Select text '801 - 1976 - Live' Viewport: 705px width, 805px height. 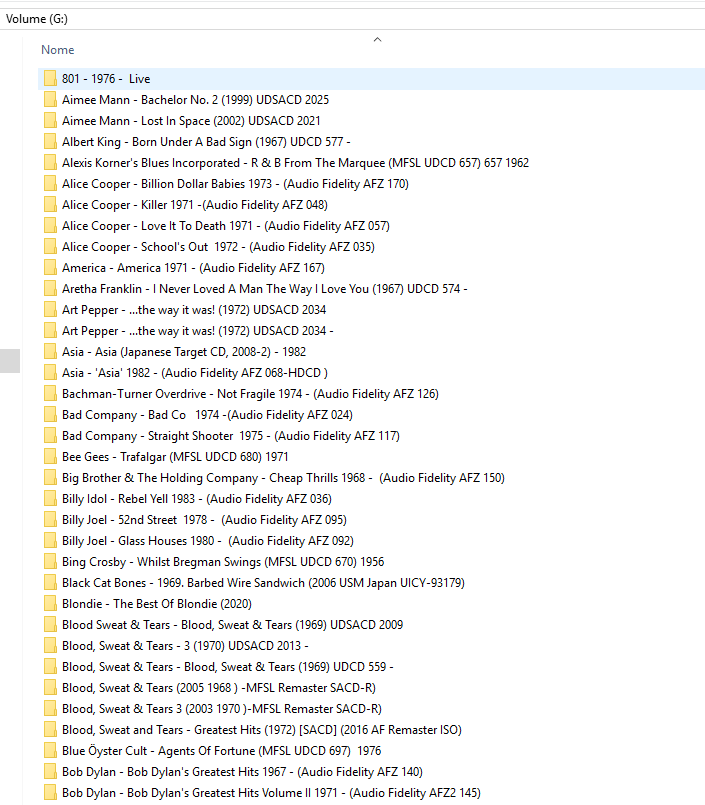(x=106, y=79)
